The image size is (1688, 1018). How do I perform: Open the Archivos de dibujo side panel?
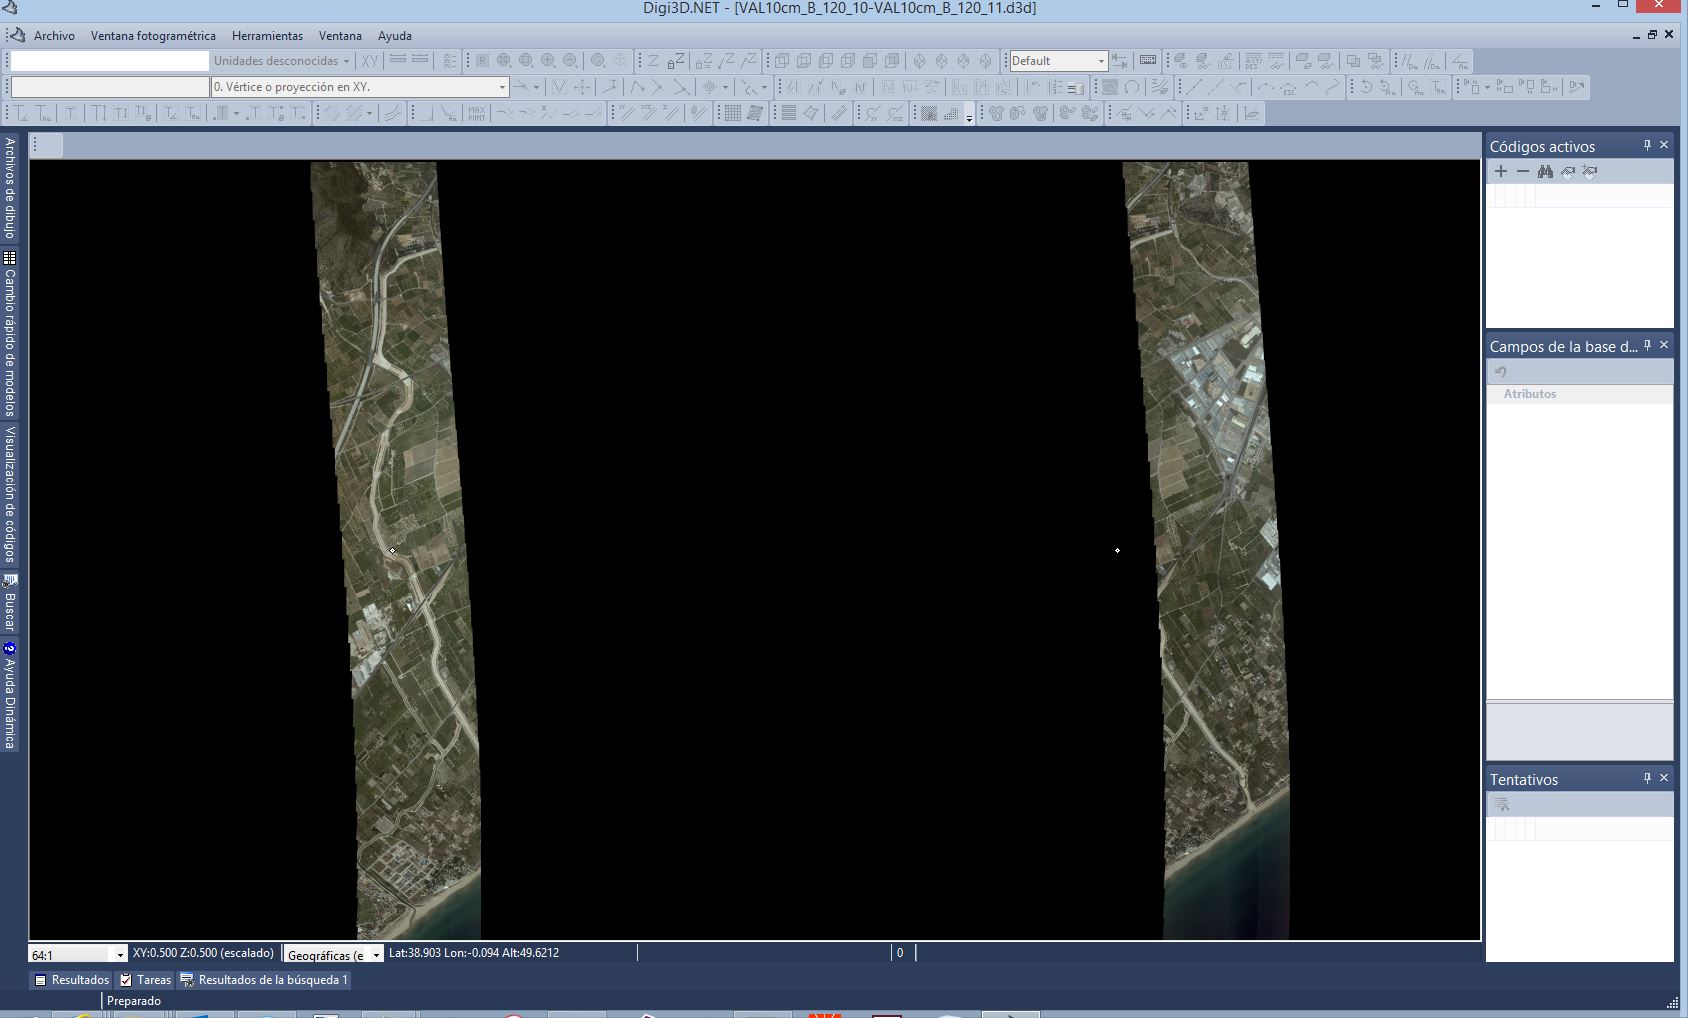[10, 188]
